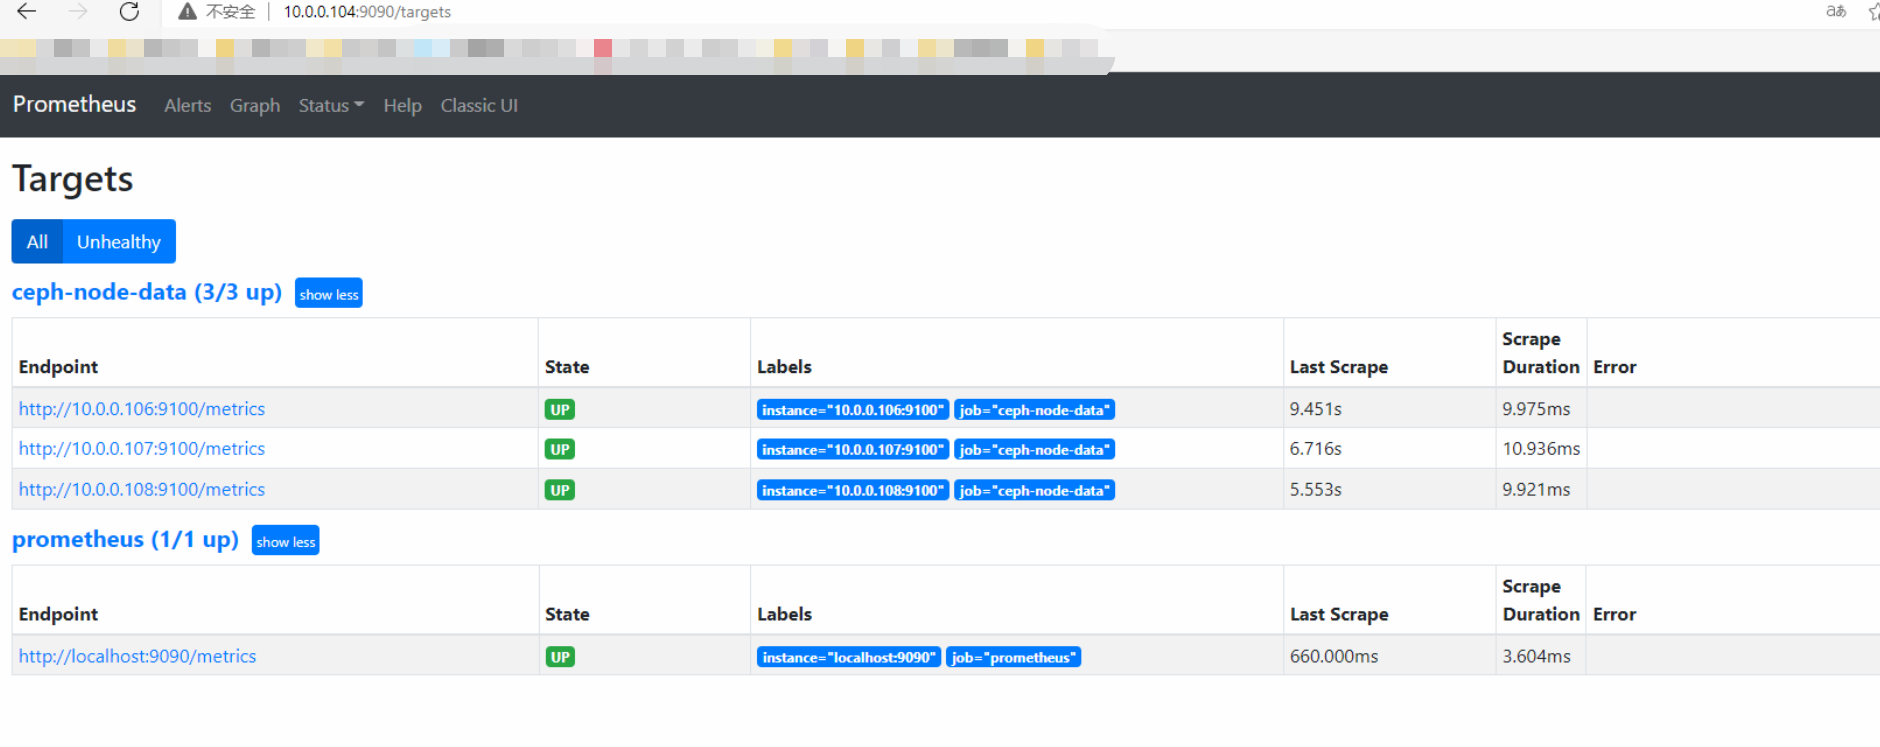Click scrape duration 9.921ms
Screen dimensions: 1880x747
click(x=1536, y=489)
